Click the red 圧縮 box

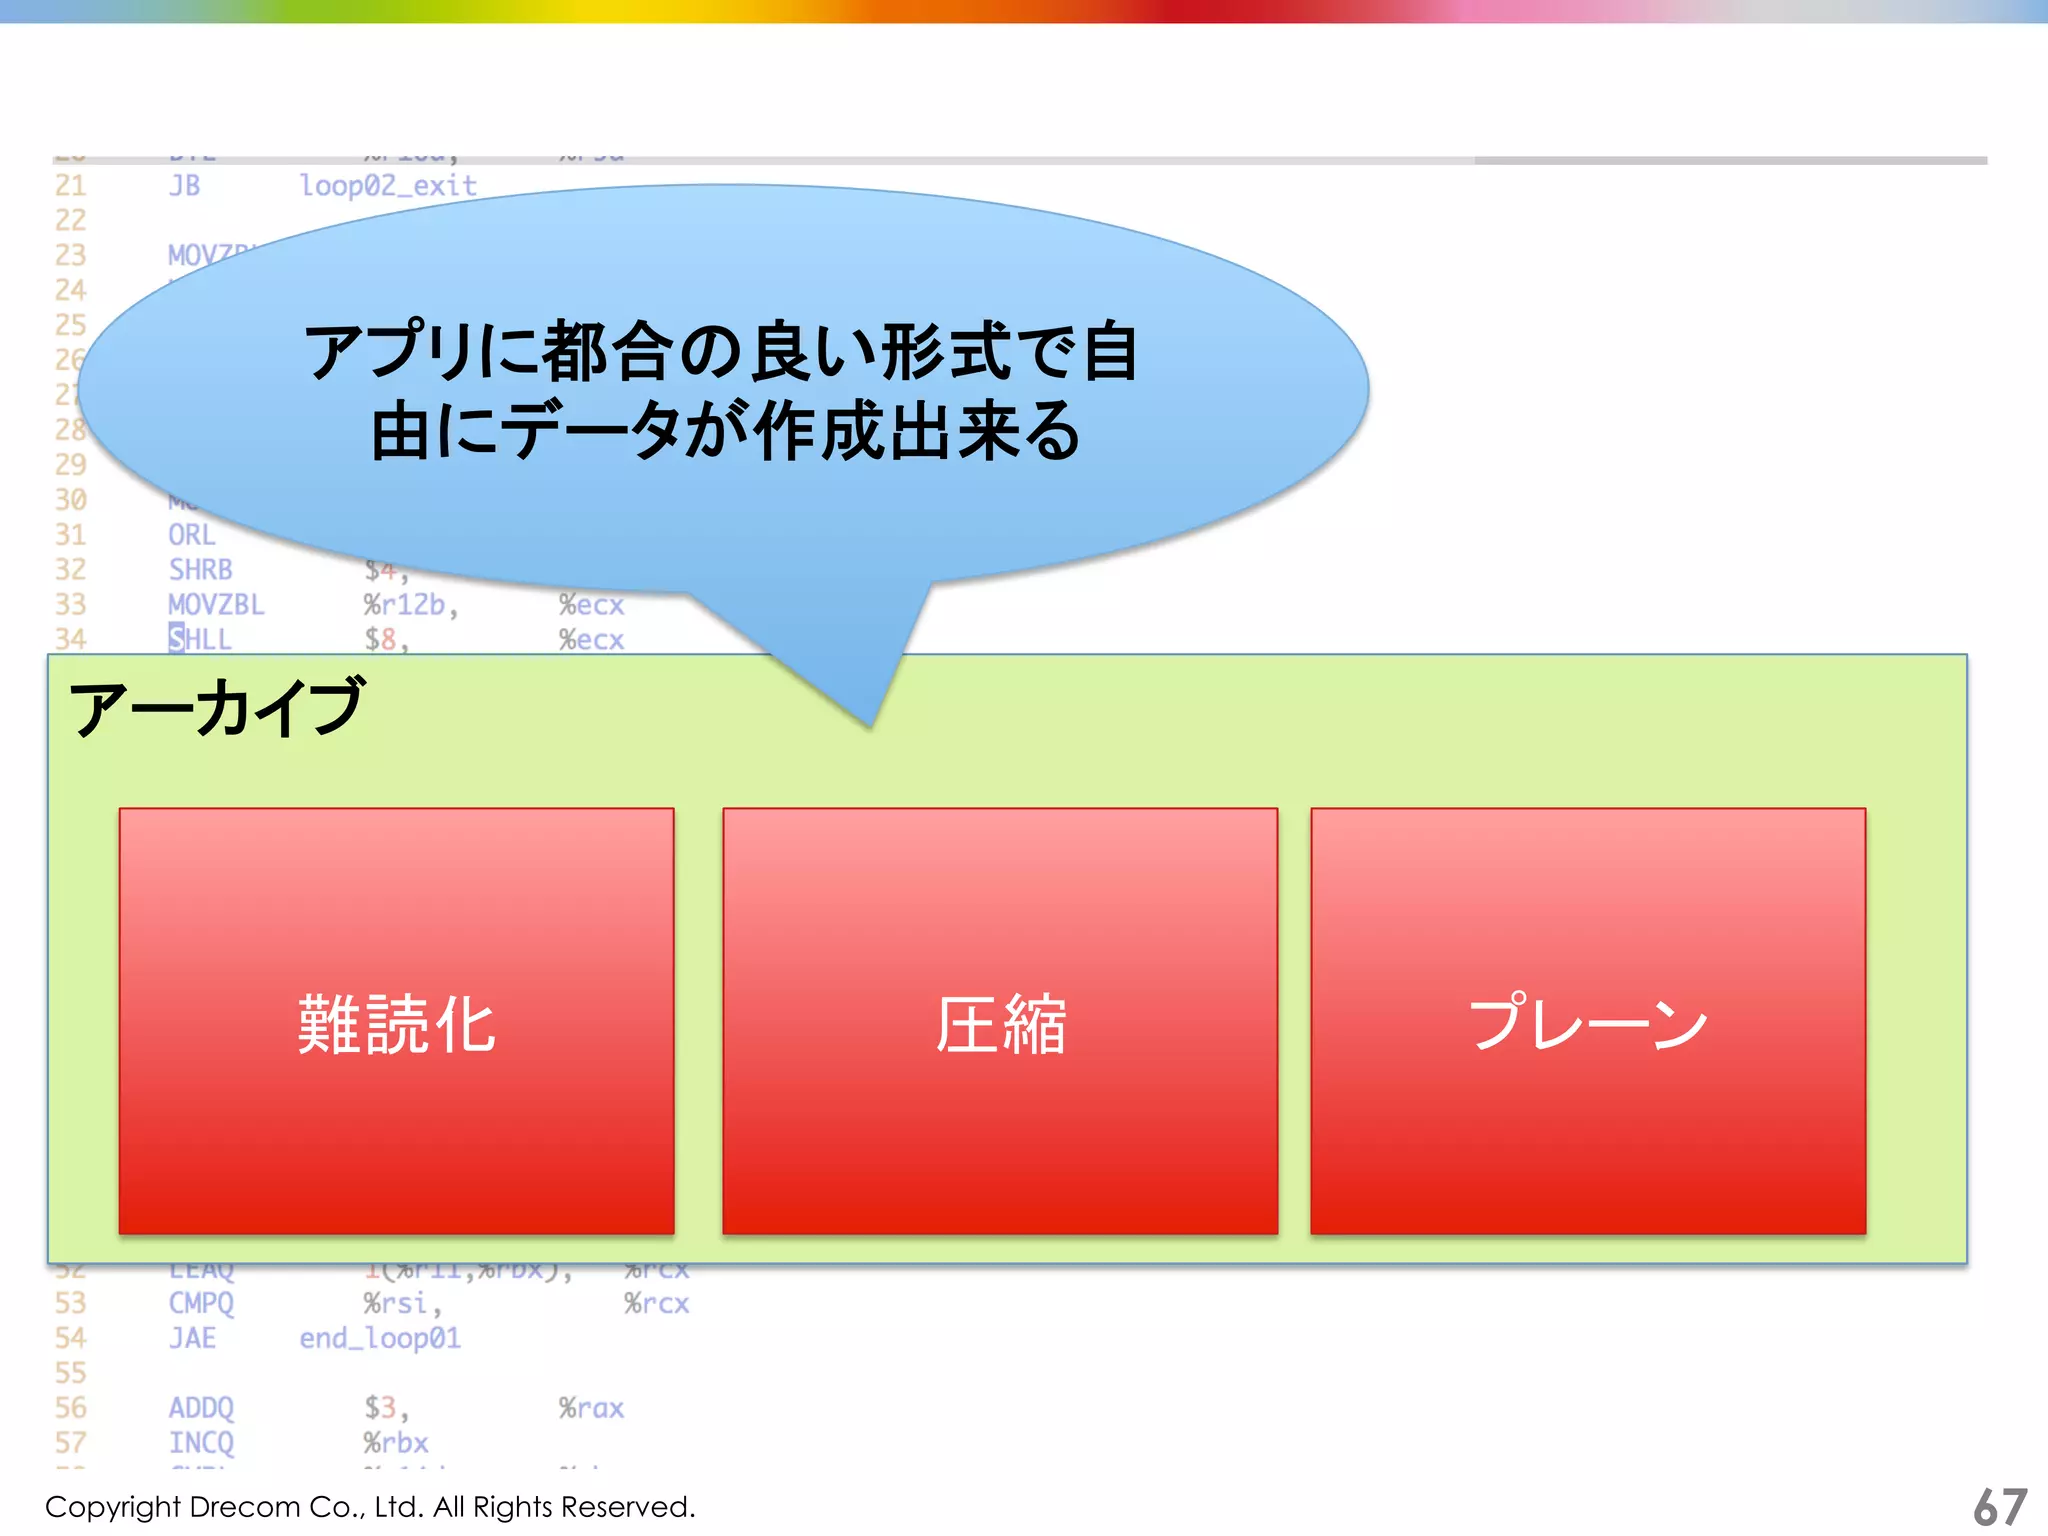pos(1000,1021)
